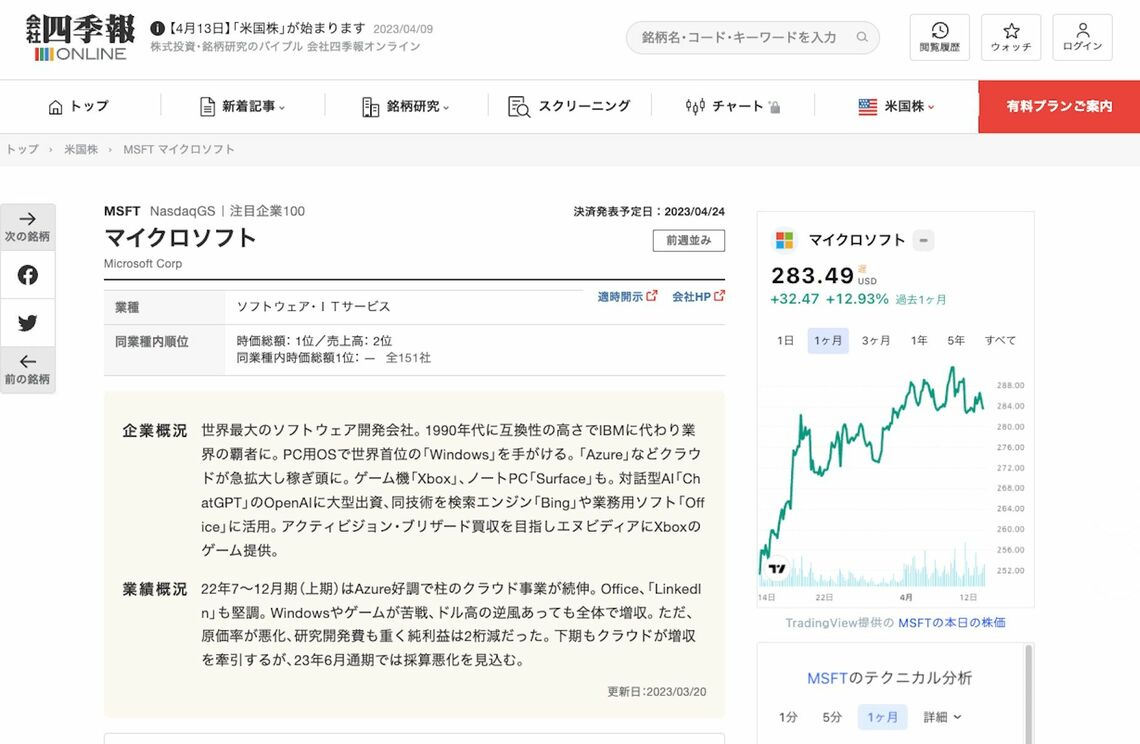This screenshot has width=1140, height=744.
Task: Select the 5年 chart range
Action: [956, 340]
